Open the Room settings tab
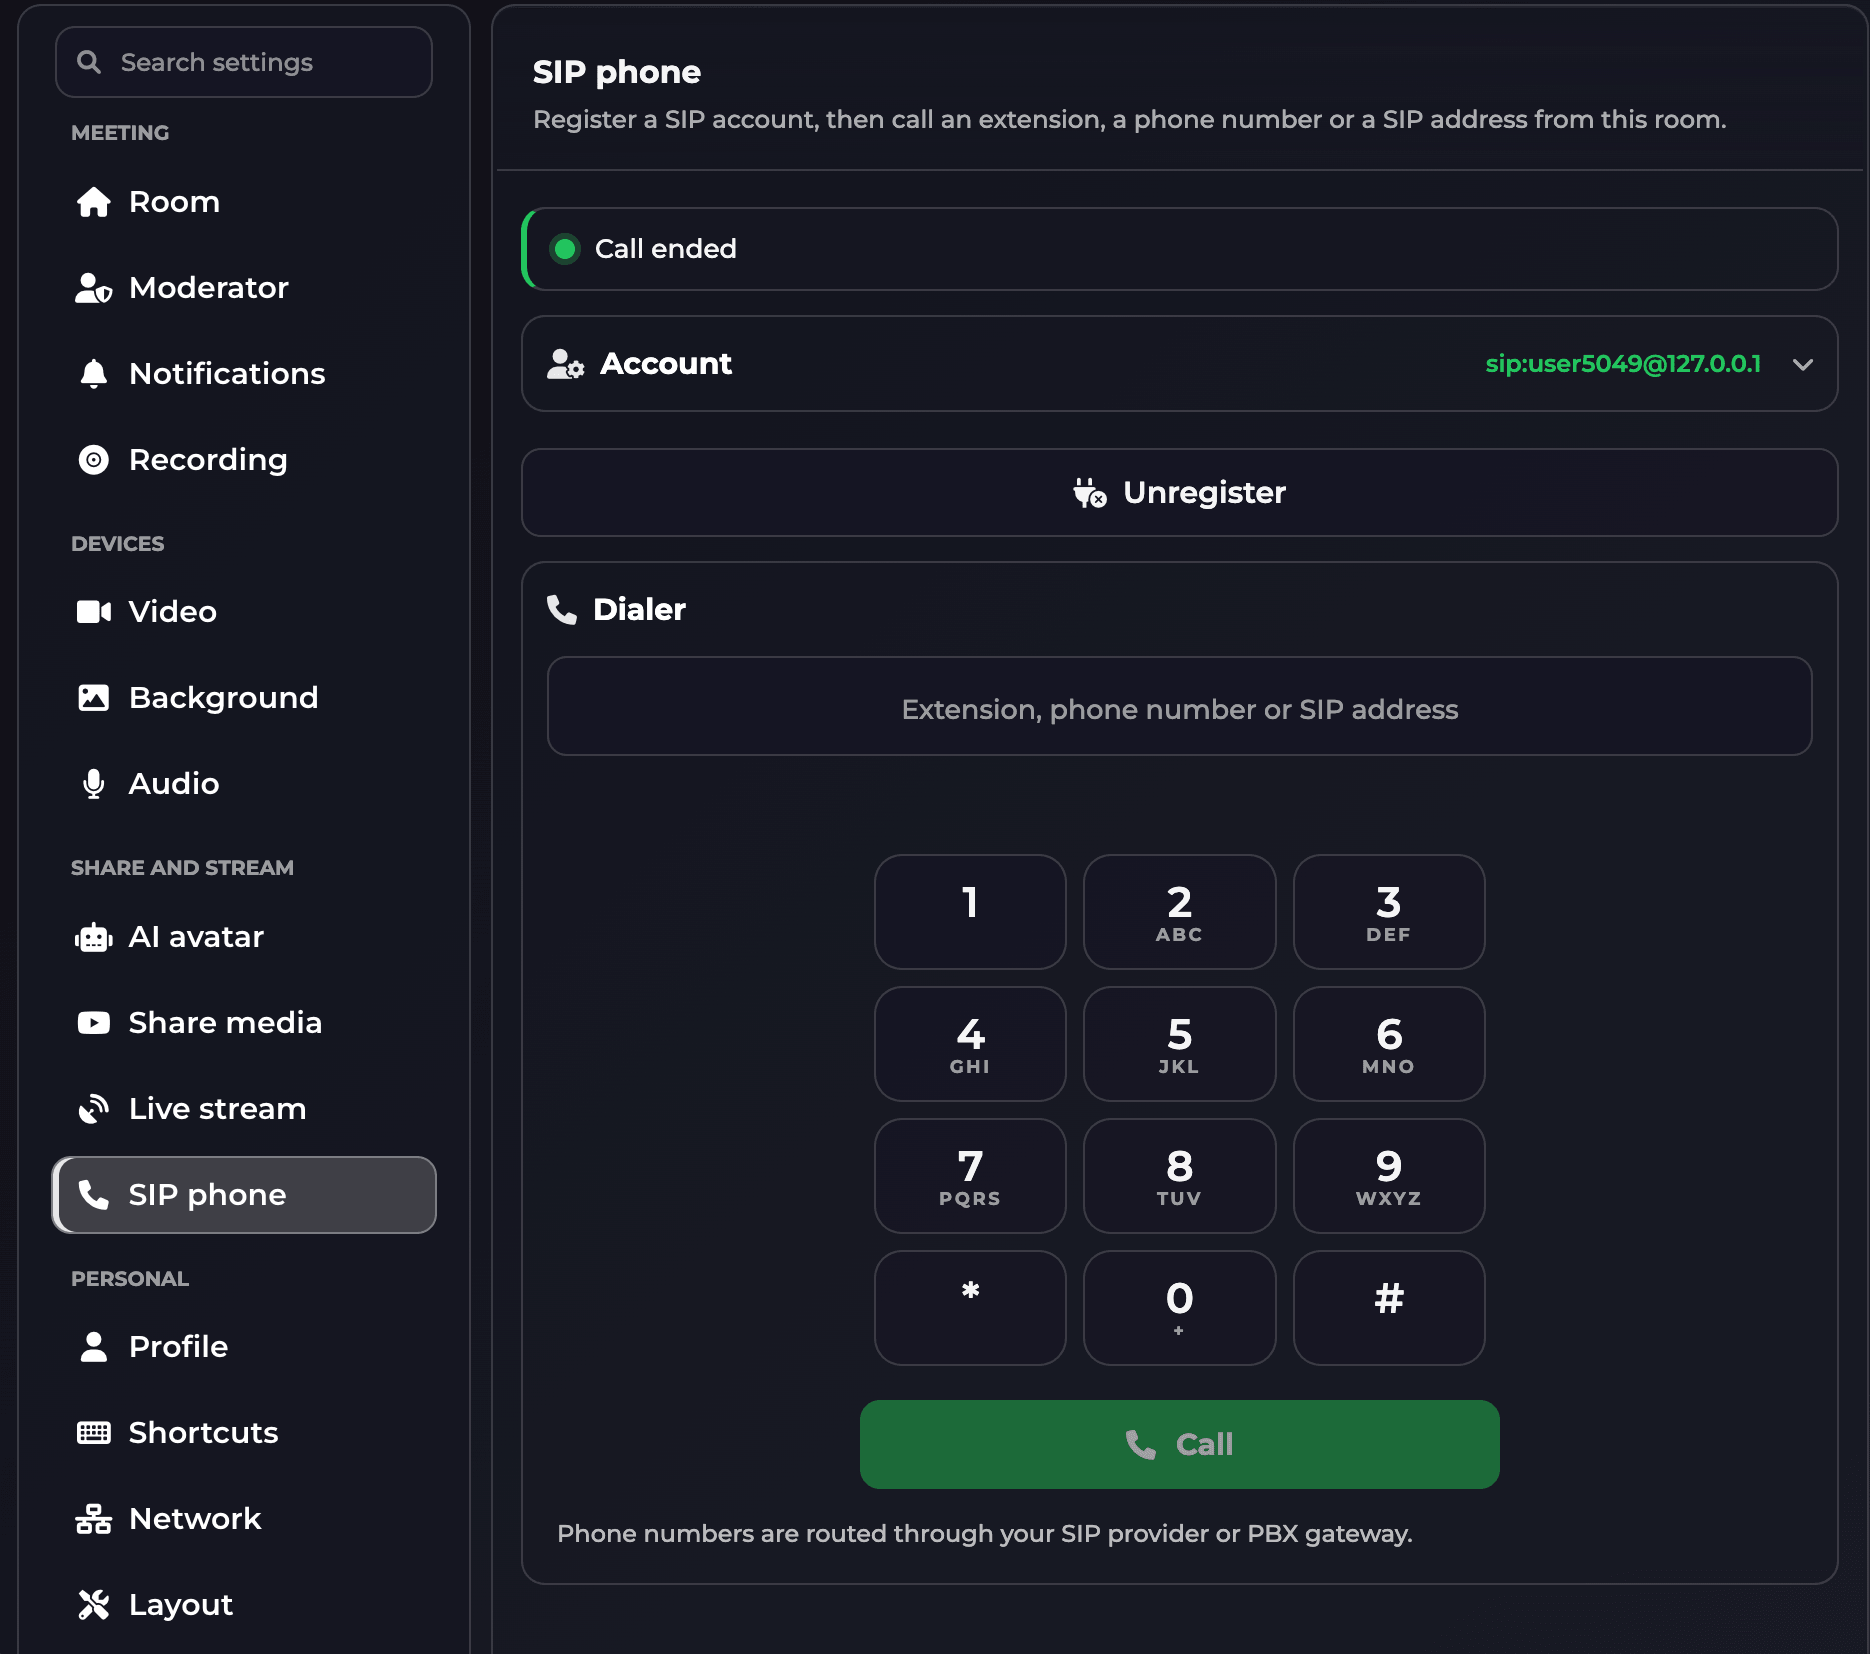Viewport: 1870px width, 1654px height. 244,202
